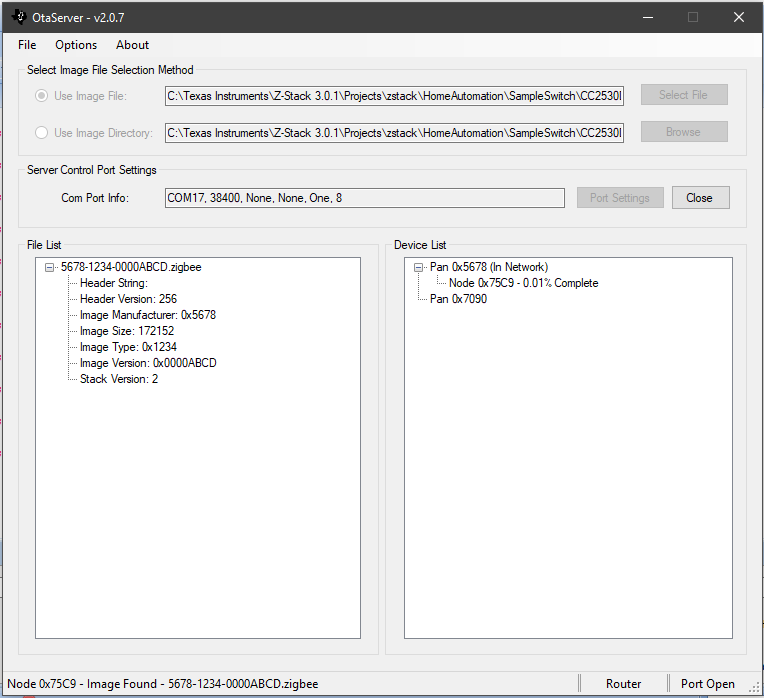Screen dimensions: 764x698
Task: Click the Use Image File path field
Action: (x=394, y=96)
